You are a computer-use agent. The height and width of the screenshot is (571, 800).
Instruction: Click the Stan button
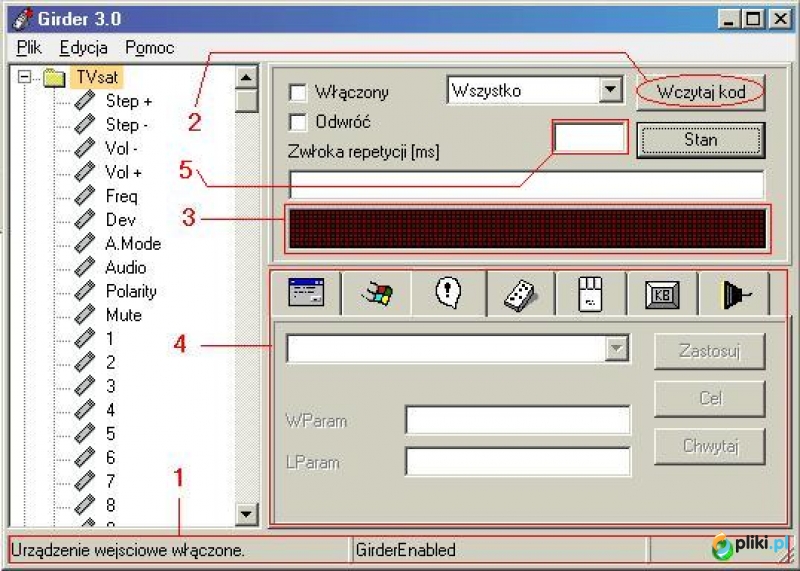click(x=701, y=140)
